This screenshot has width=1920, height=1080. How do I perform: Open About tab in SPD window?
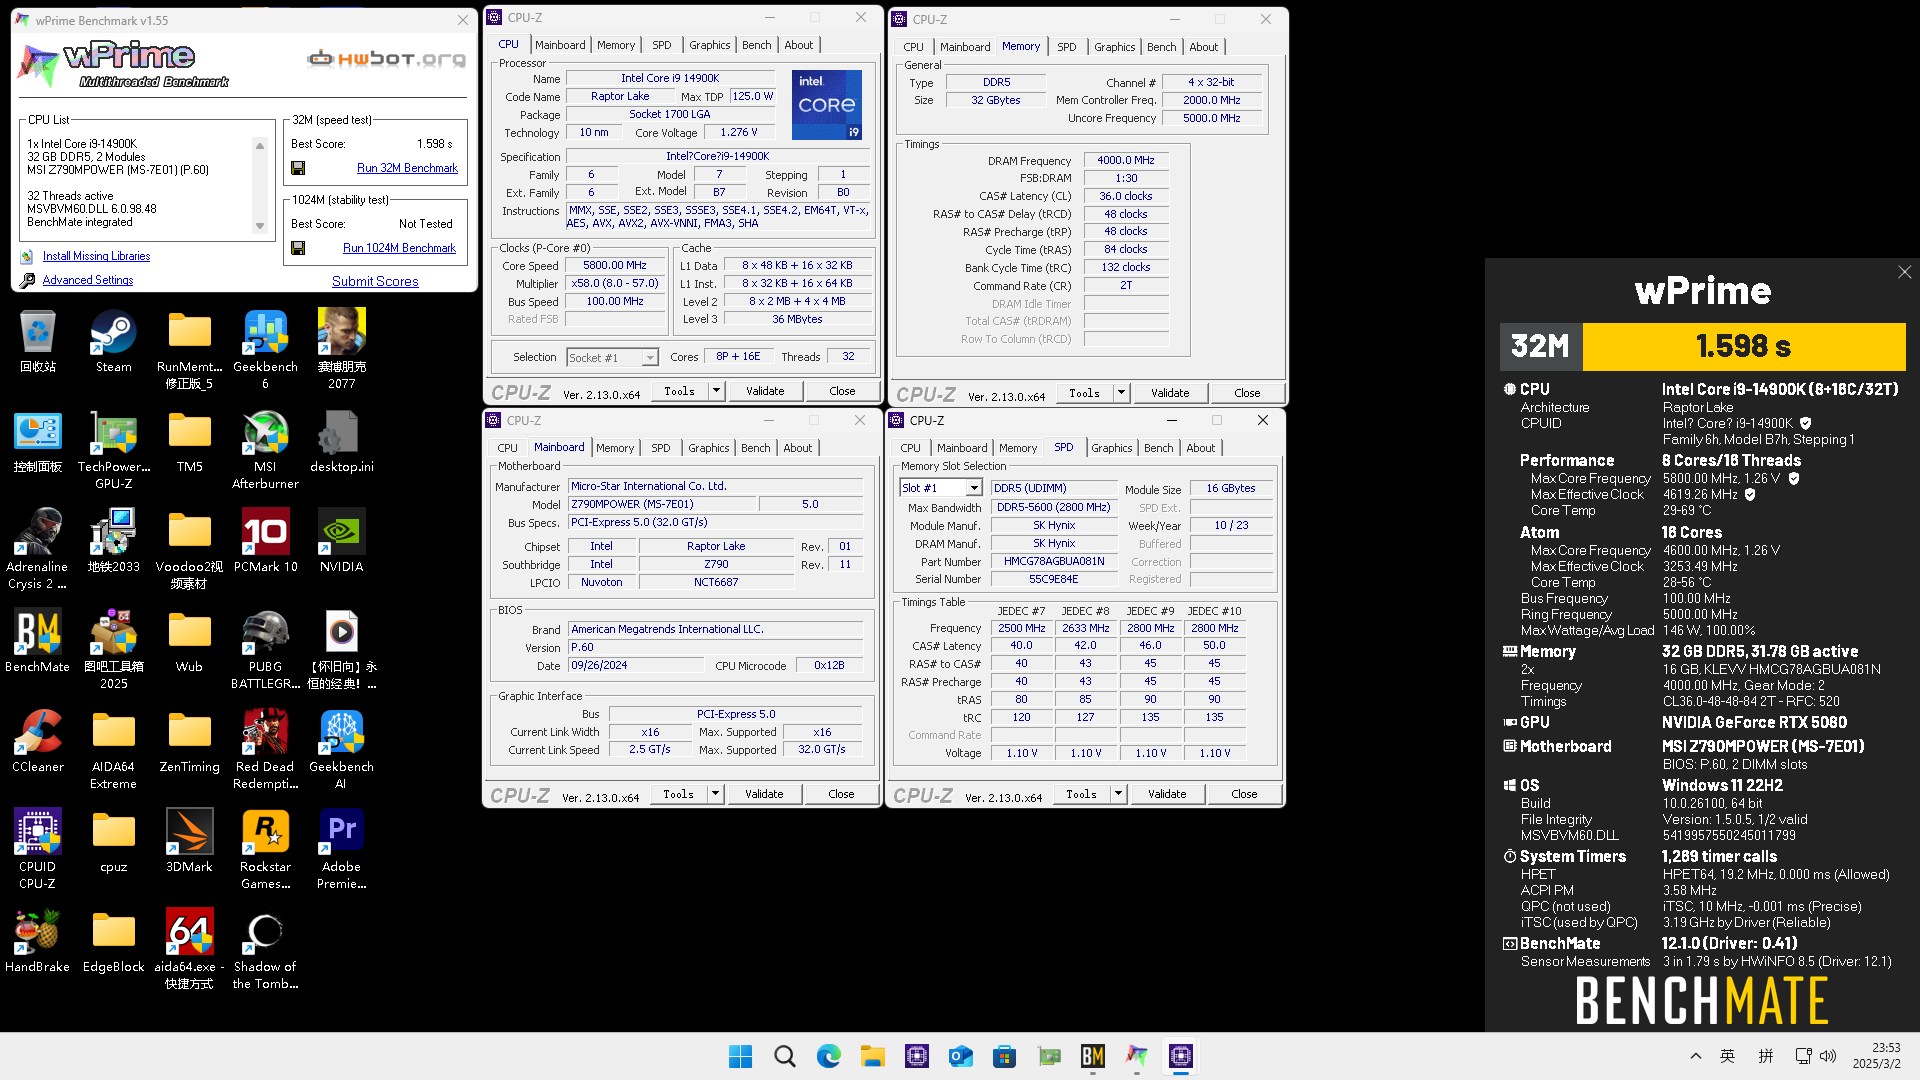click(1200, 448)
